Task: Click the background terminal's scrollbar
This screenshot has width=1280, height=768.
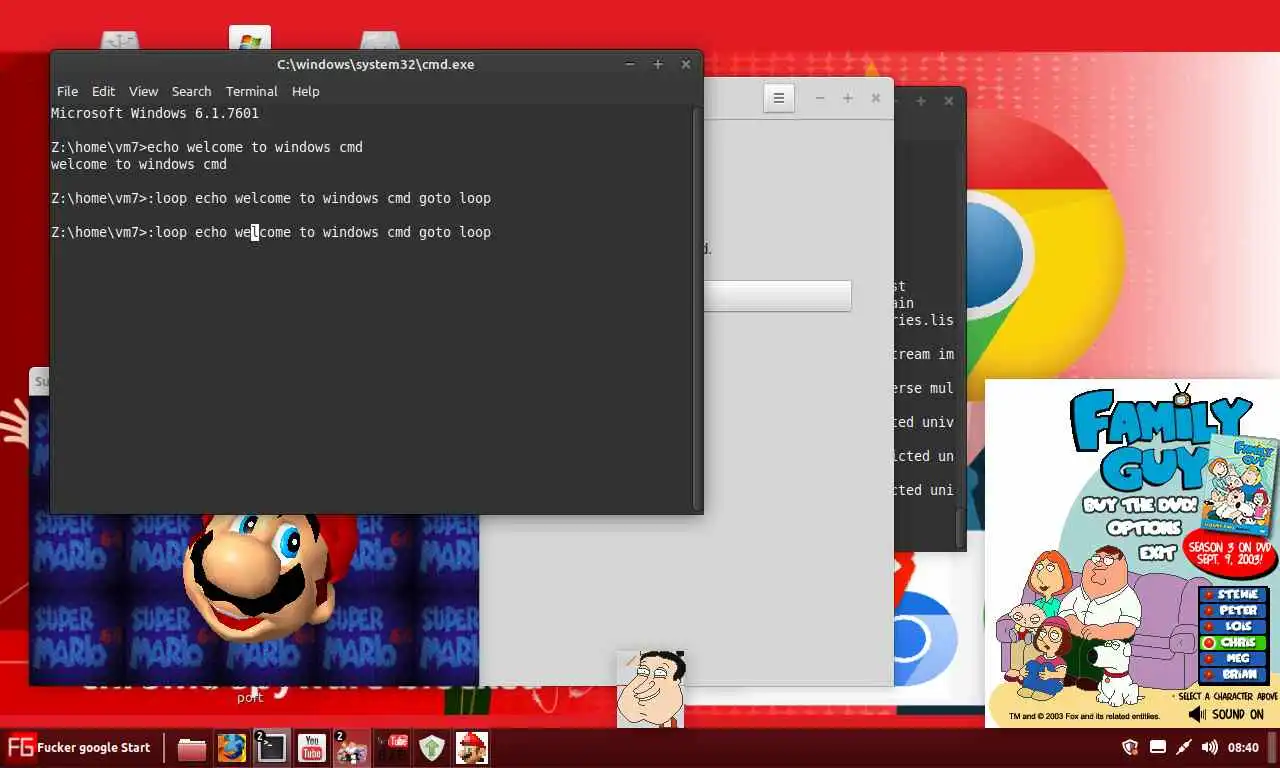Action: coord(961,527)
